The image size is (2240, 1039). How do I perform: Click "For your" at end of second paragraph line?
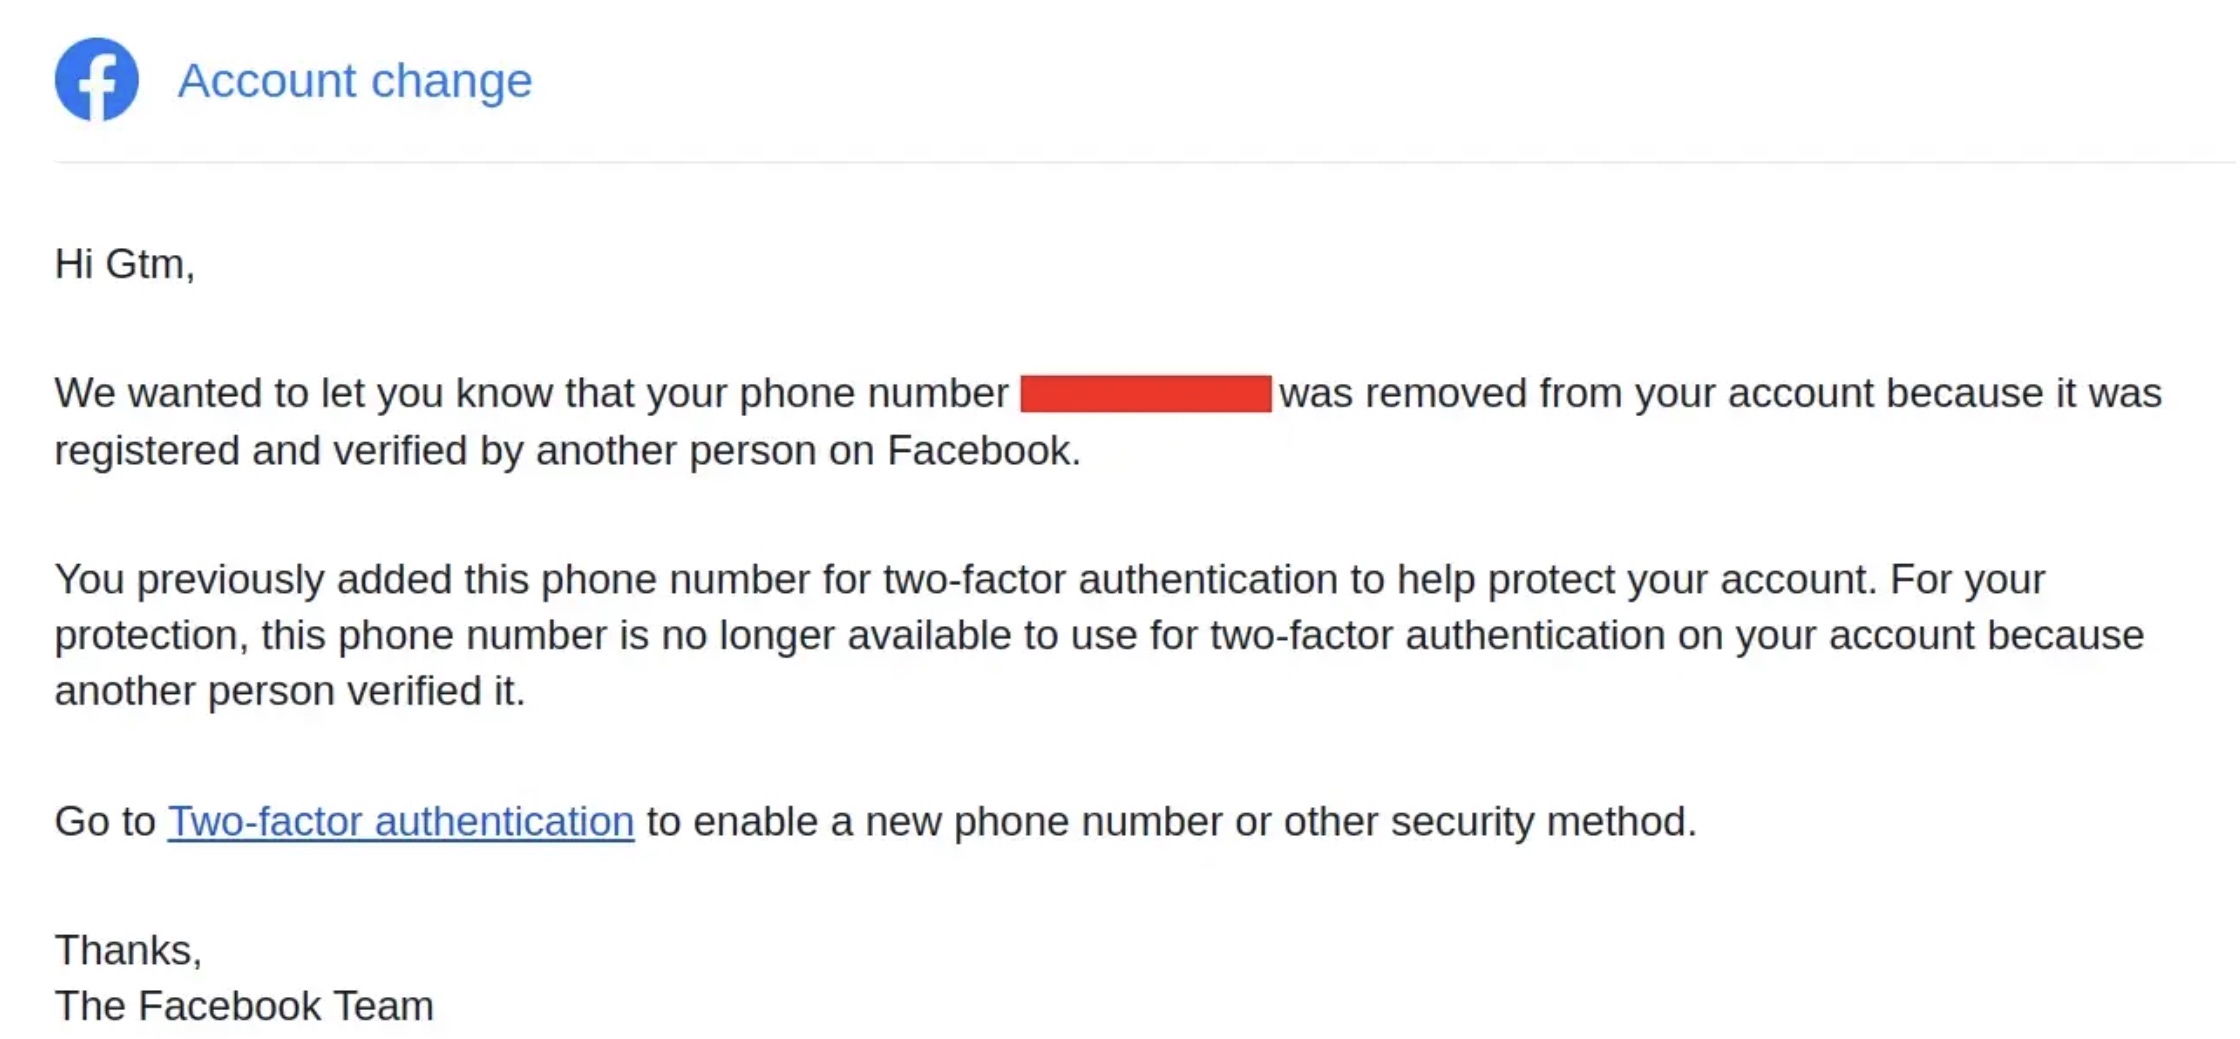pos(1967,580)
